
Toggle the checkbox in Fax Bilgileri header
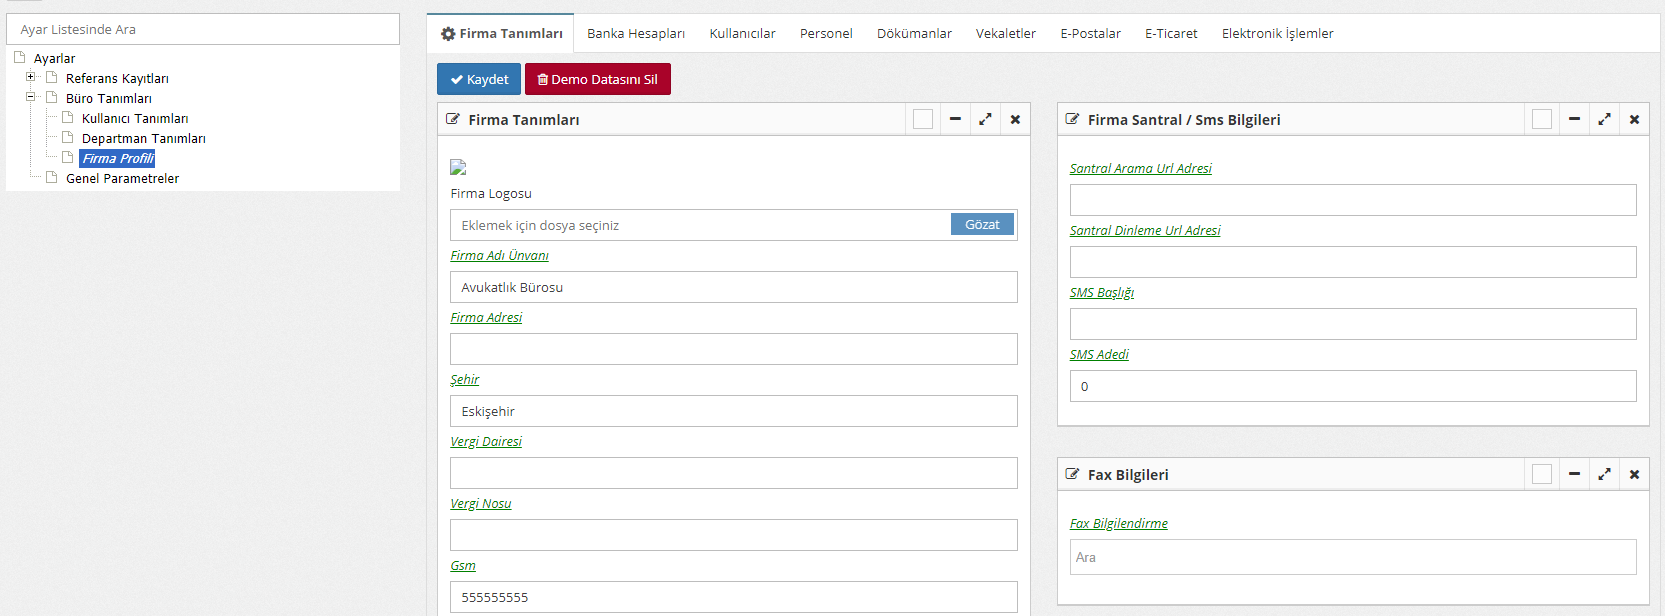1542,474
